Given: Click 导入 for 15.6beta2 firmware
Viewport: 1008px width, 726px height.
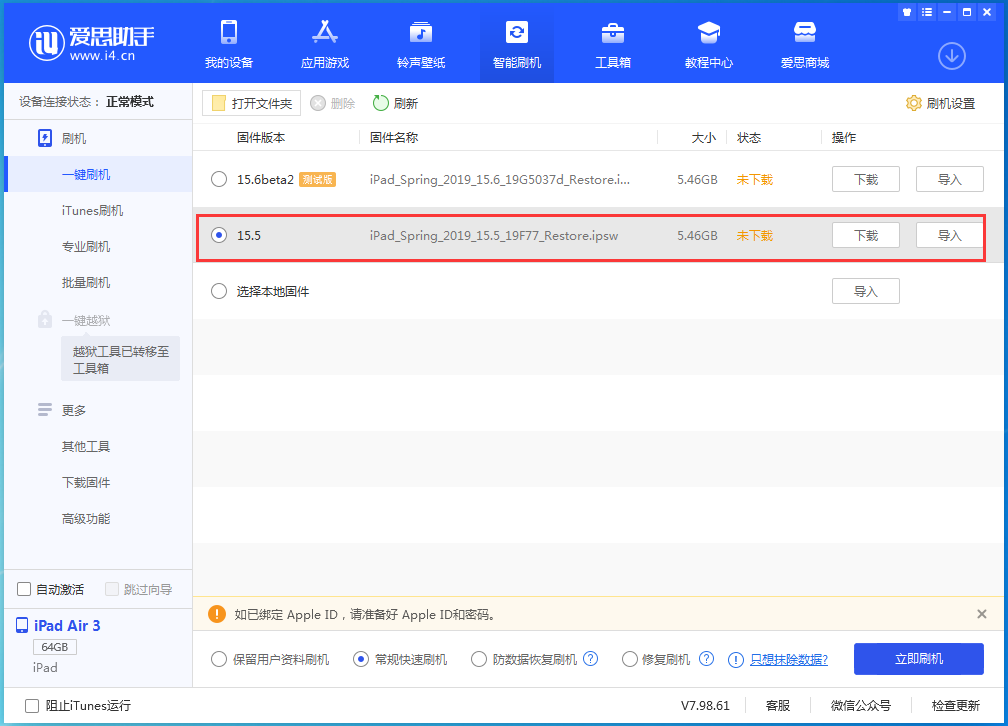Looking at the screenshot, I should coord(950,179).
